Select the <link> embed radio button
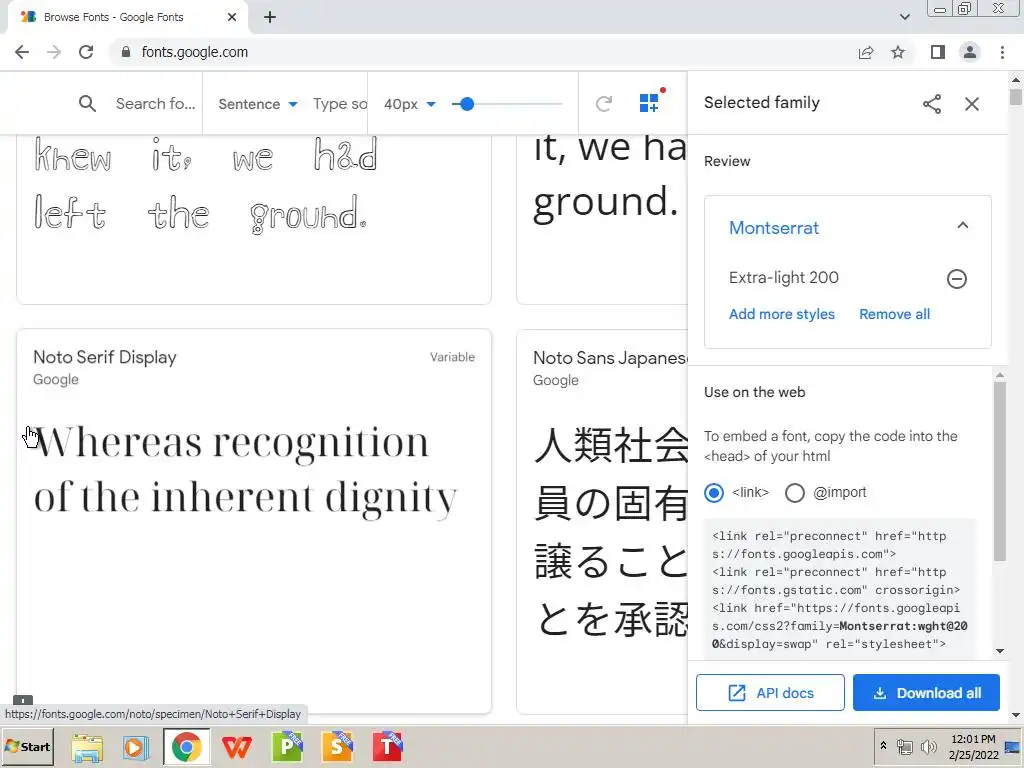The image size is (1024, 768). click(x=714, y=492)
